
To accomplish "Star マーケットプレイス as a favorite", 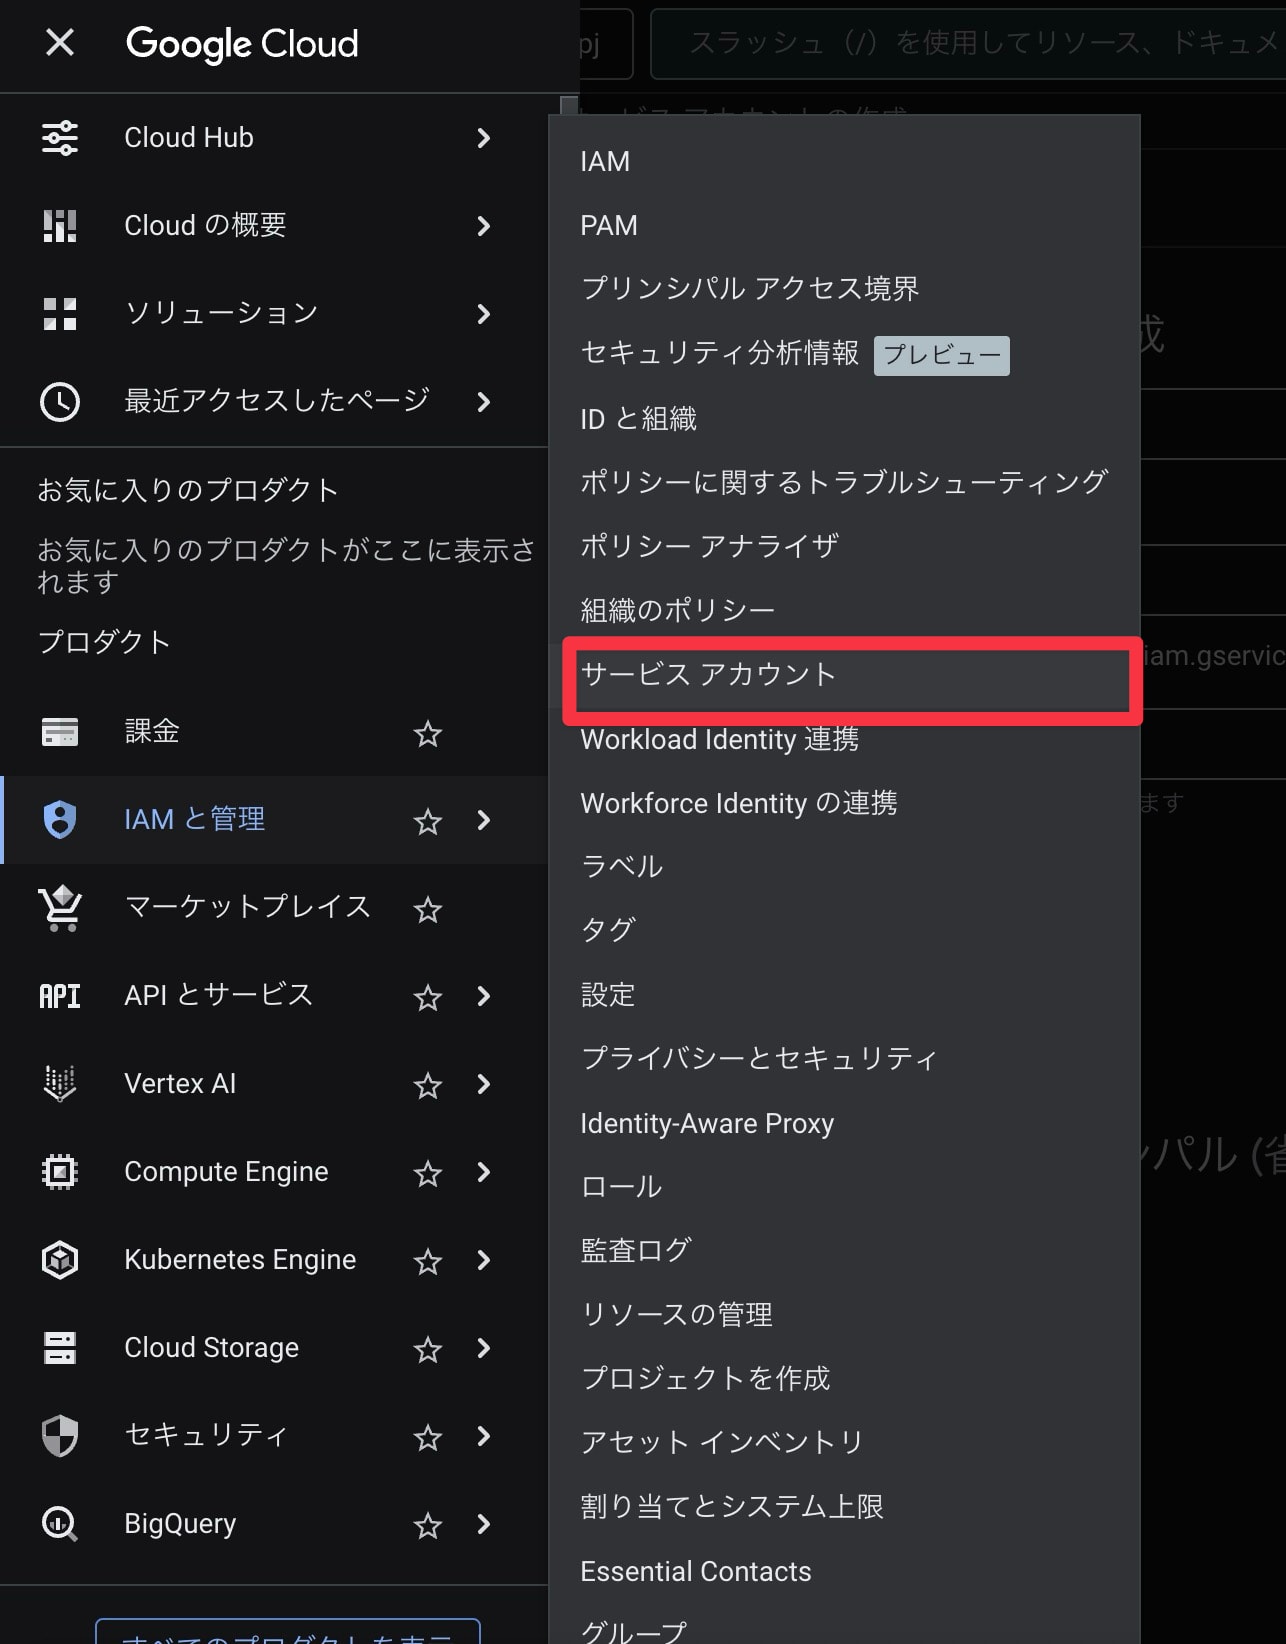I will click(x=428, y=910).
